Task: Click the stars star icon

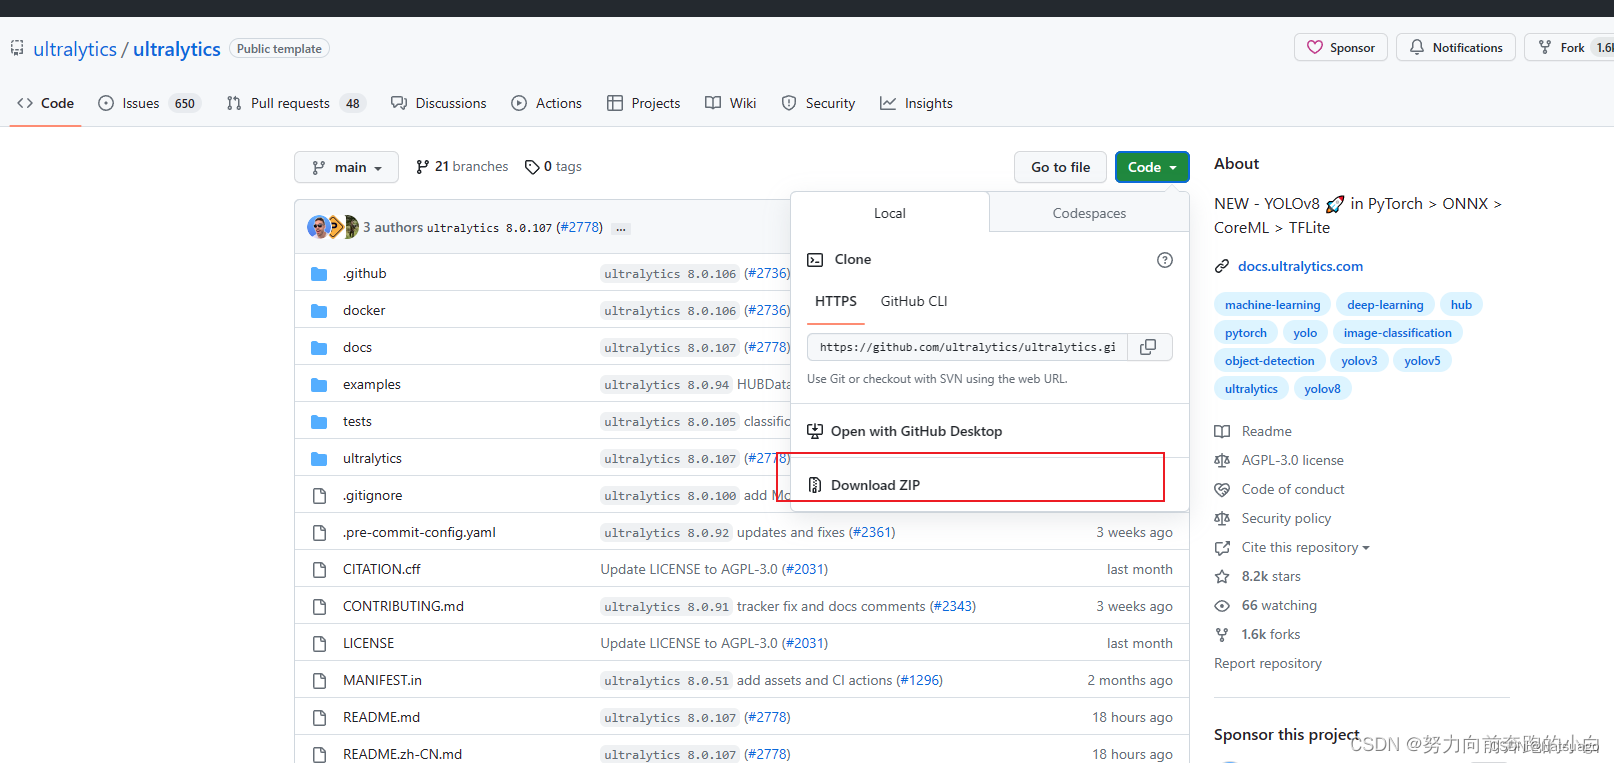Action: (1222, 576)
